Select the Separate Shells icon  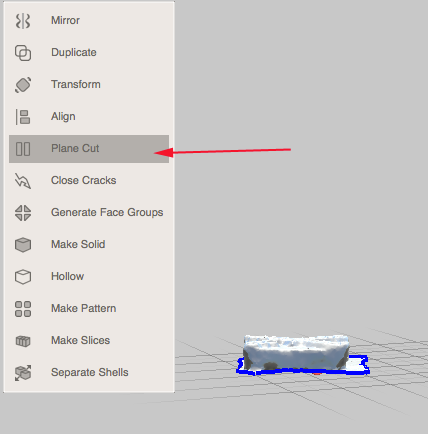coord(23,373)
